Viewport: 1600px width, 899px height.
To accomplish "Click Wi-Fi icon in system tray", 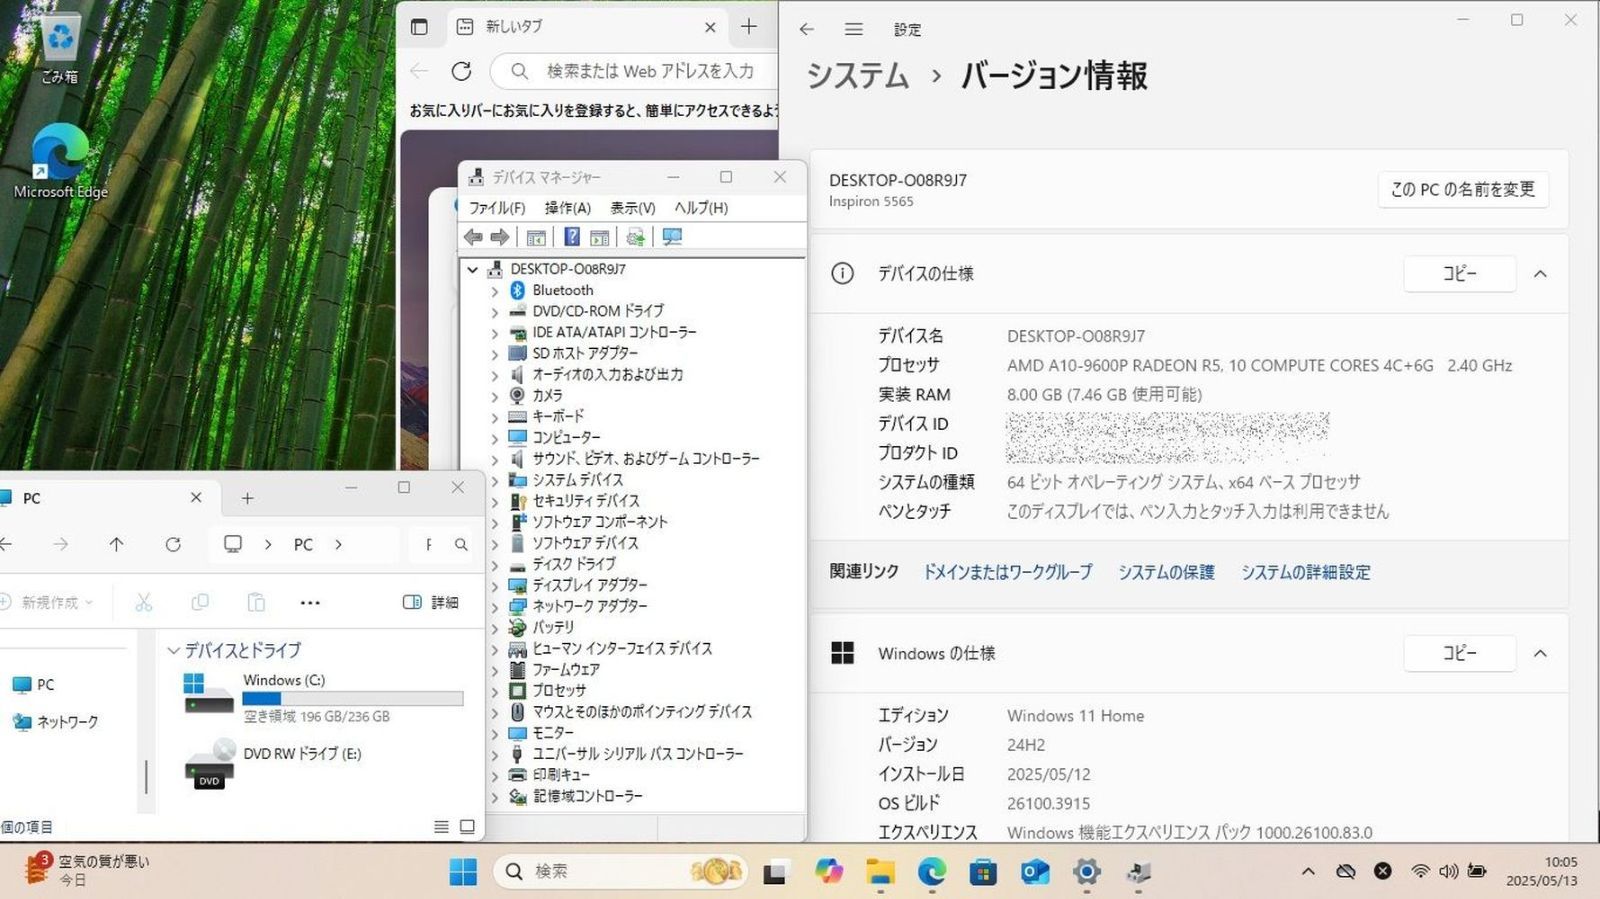I will [x=1420, y=871].
